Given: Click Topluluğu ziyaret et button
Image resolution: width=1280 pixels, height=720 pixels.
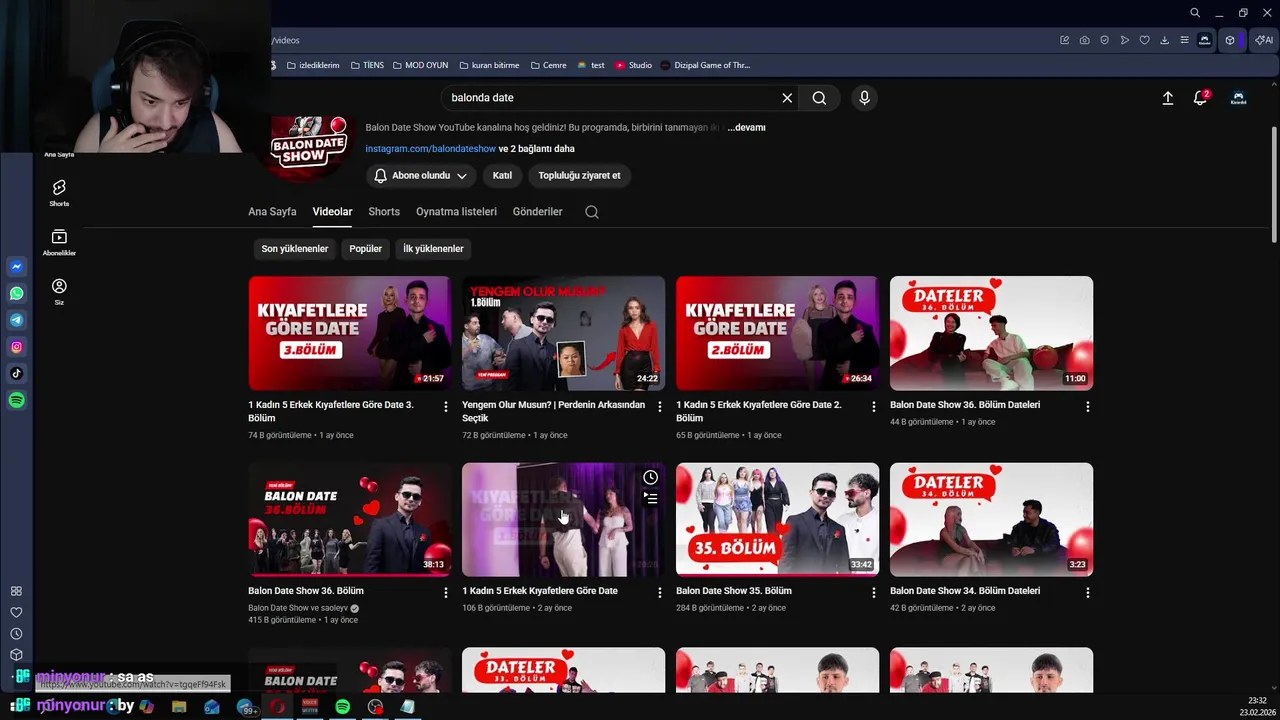Looking at the screenshot, I should point(579,175).
